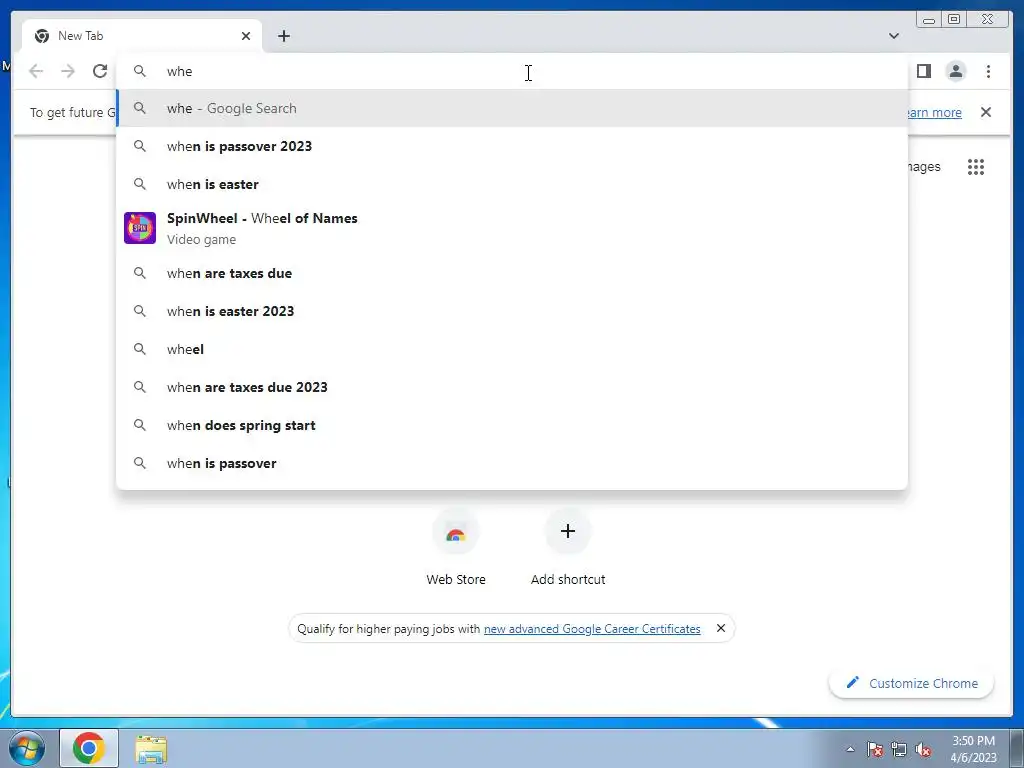Click the taskbar clock 3:50 PM
Screen dimensions: 1024x768
tap(973, 741)
